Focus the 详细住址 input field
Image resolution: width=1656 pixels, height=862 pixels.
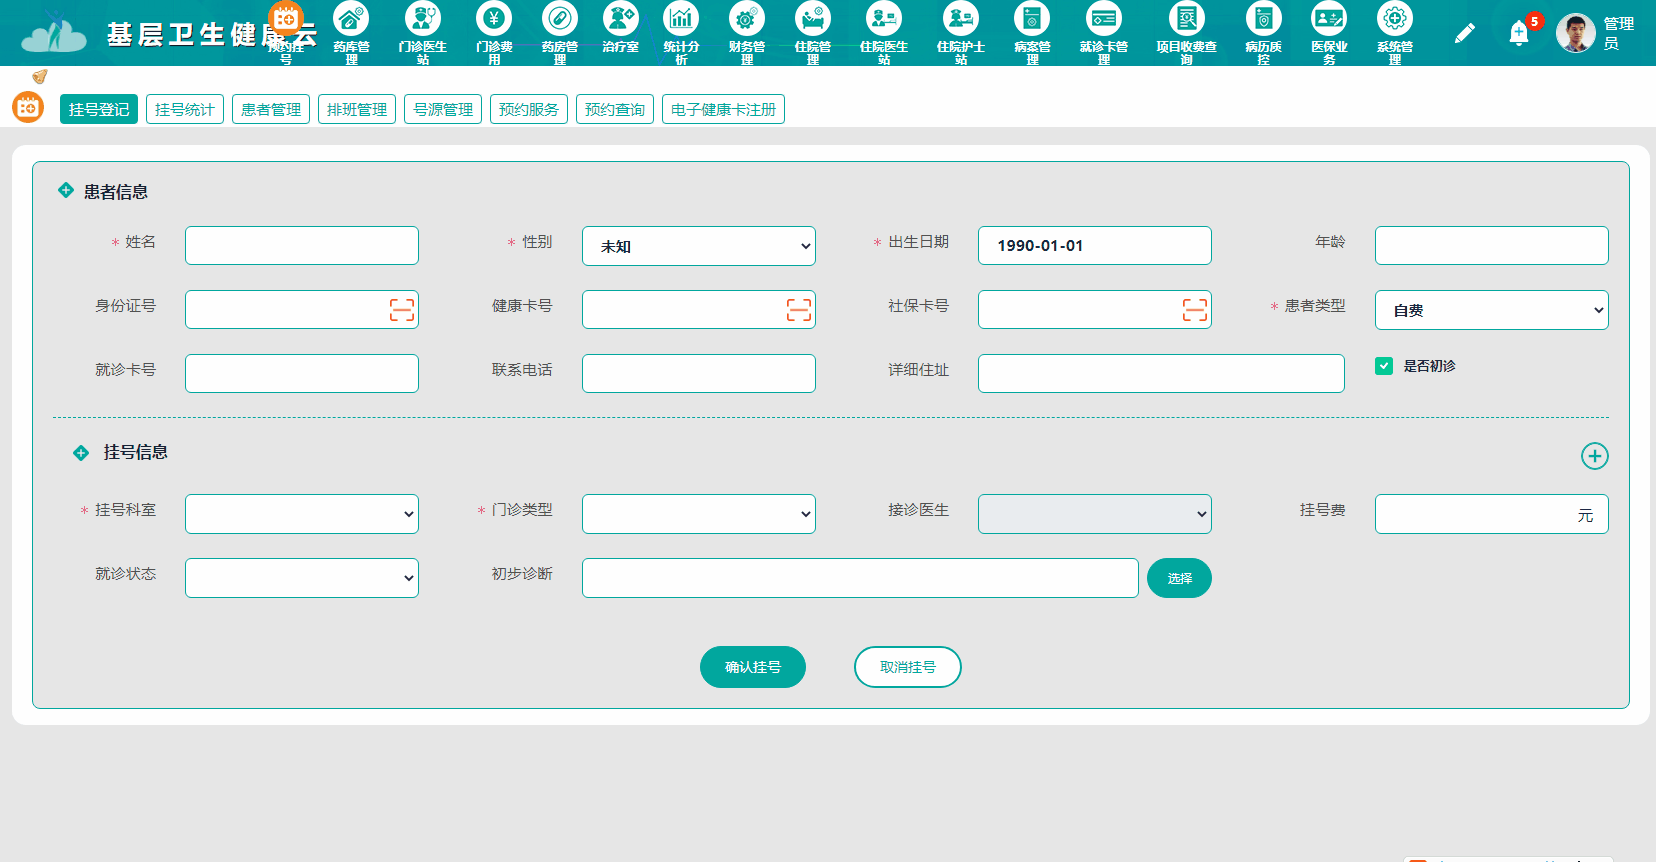click(1161, 373)
